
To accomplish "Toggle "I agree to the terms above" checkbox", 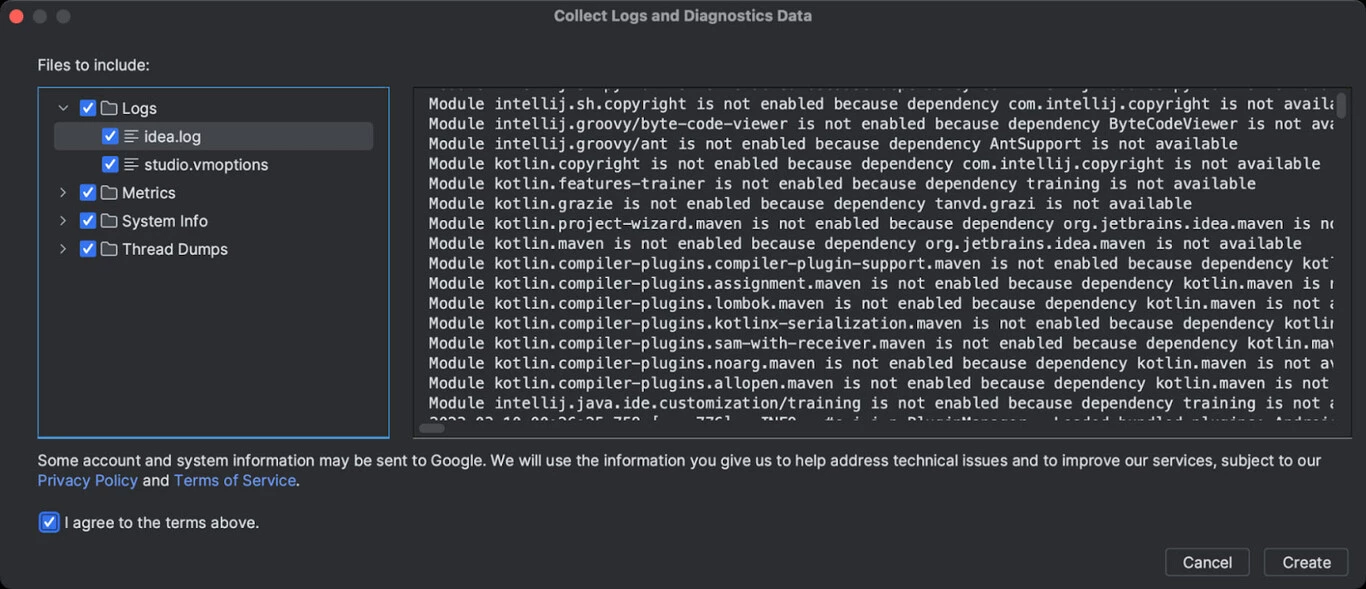I will pyautogui.click(x=49, y=522).
